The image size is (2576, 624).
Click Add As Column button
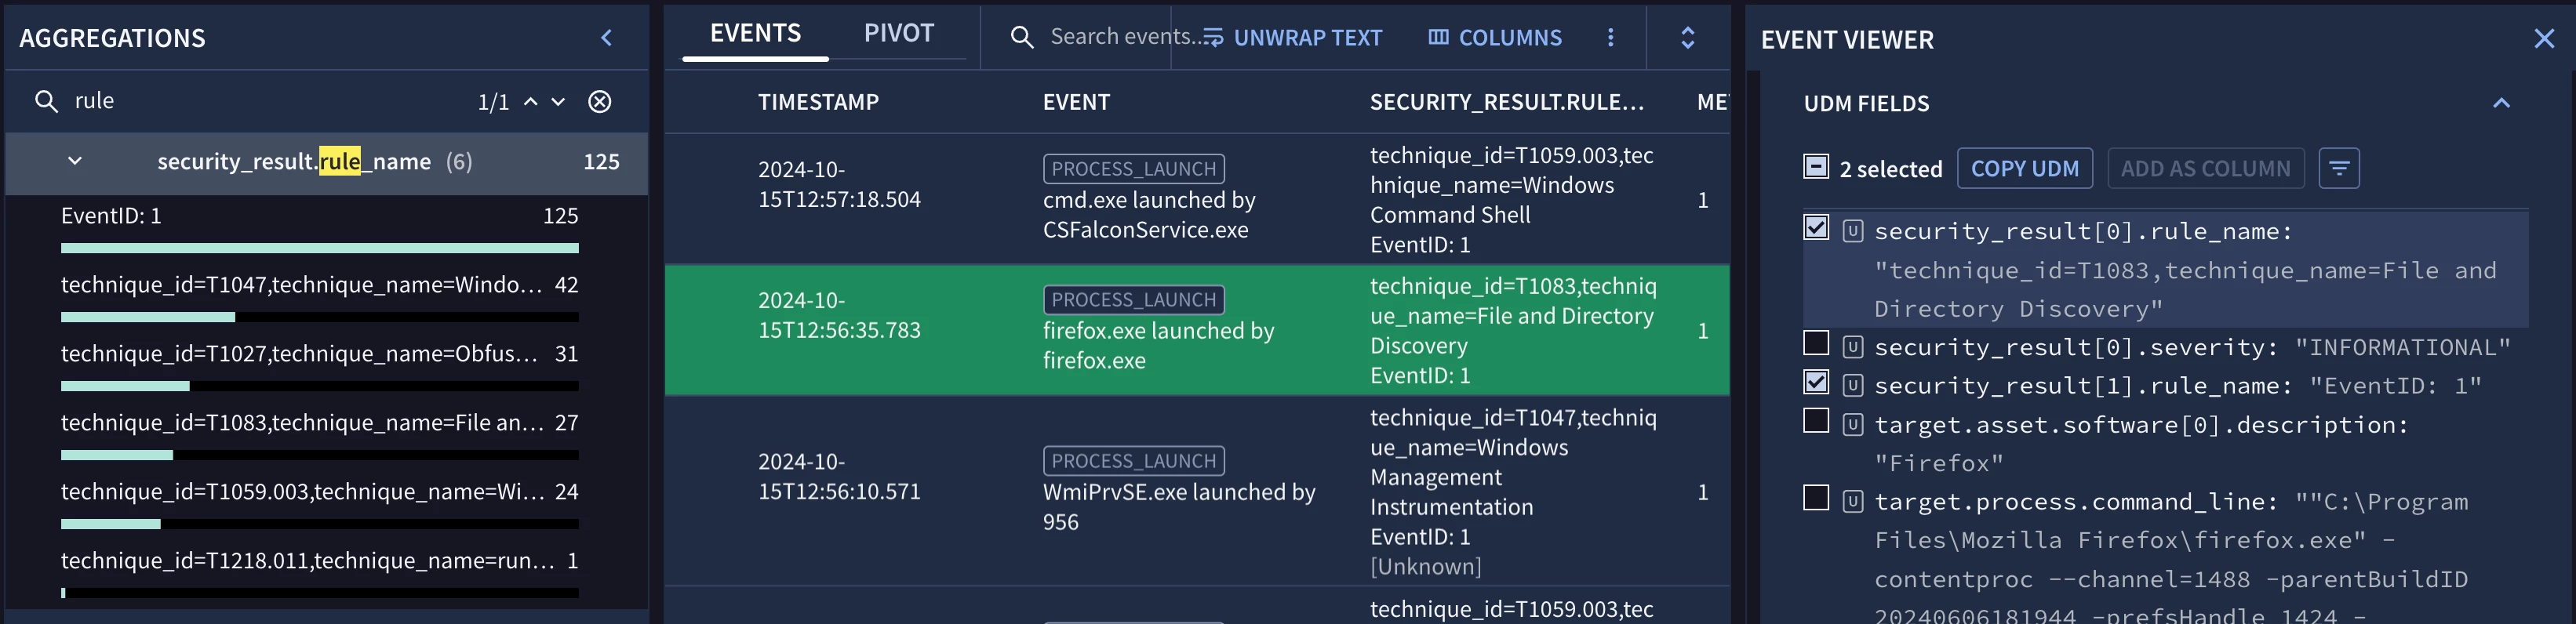point(2205,168)
